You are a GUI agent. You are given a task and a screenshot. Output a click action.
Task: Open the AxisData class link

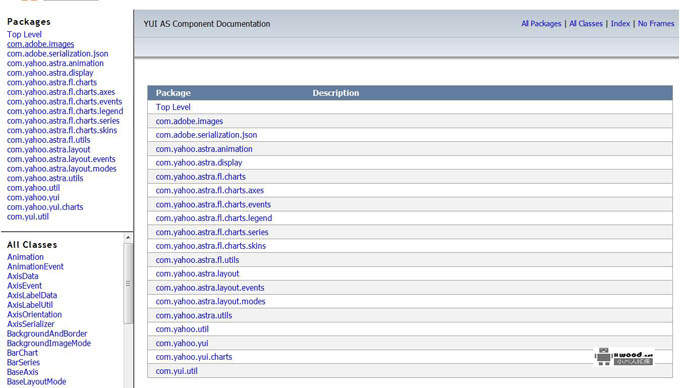23,276
